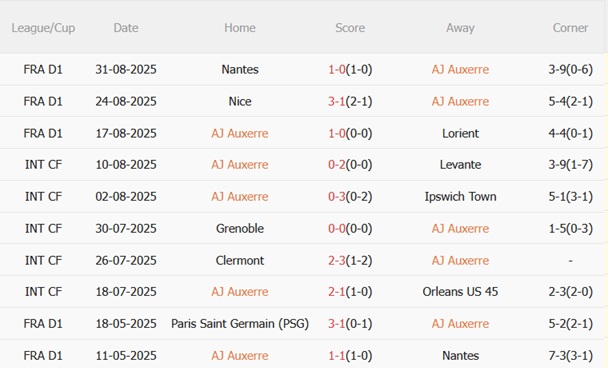This screenshot has width=608, height=368.
Task: Open AJ Auxerre away link versus Nice
Action: (460, 102)
